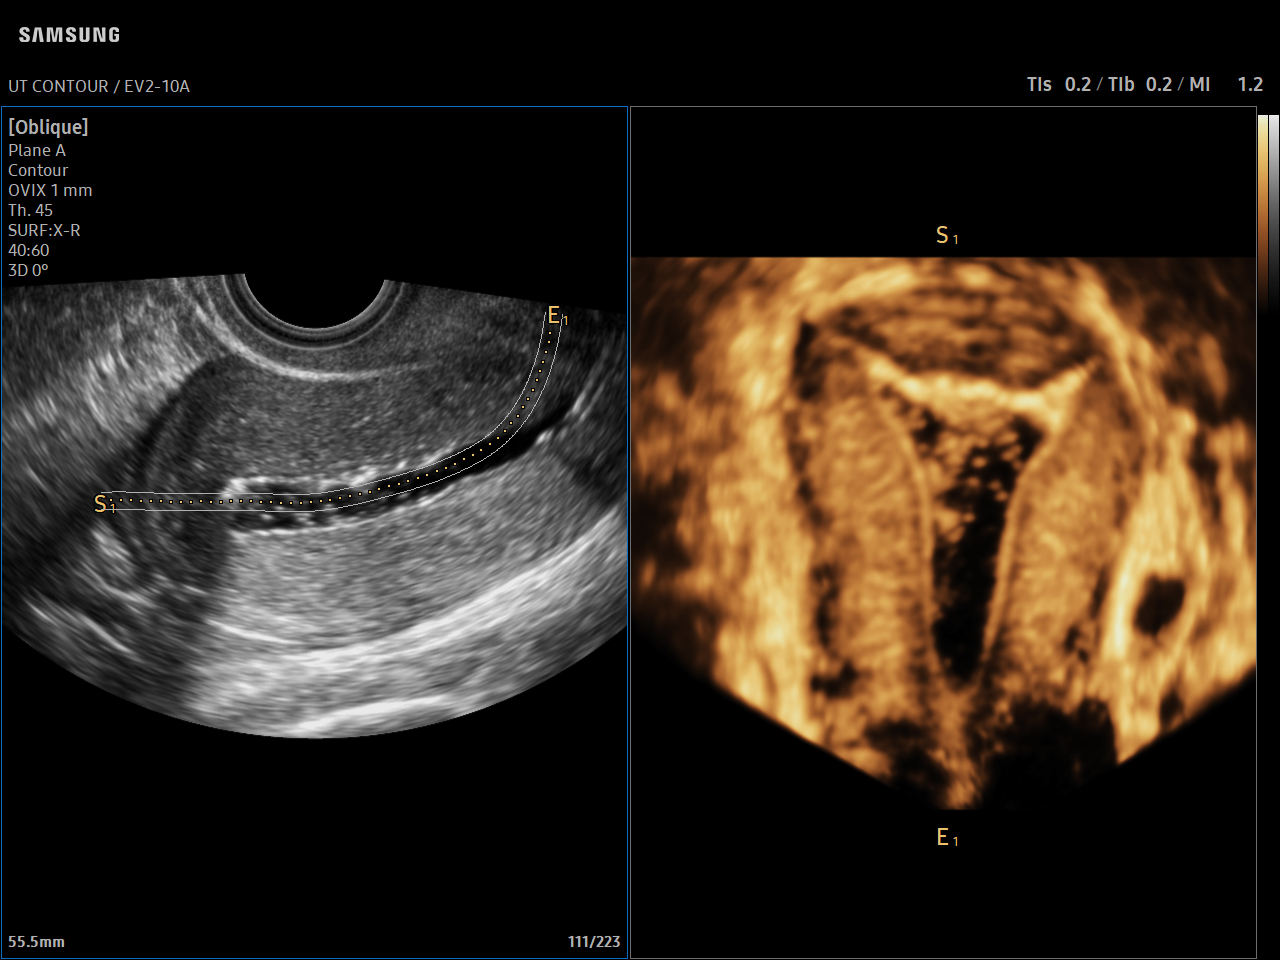This screenshot has width=1280, height=960.
Task: Click the "[Oblique]" view label
Action: [x=48, y=127]
